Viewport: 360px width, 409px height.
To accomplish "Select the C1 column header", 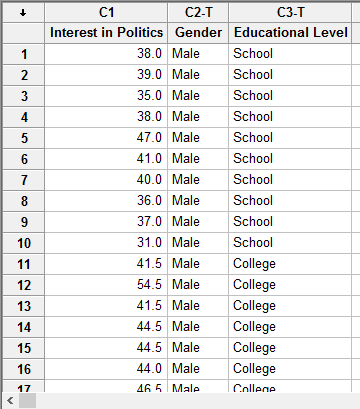I will [106, 13].
